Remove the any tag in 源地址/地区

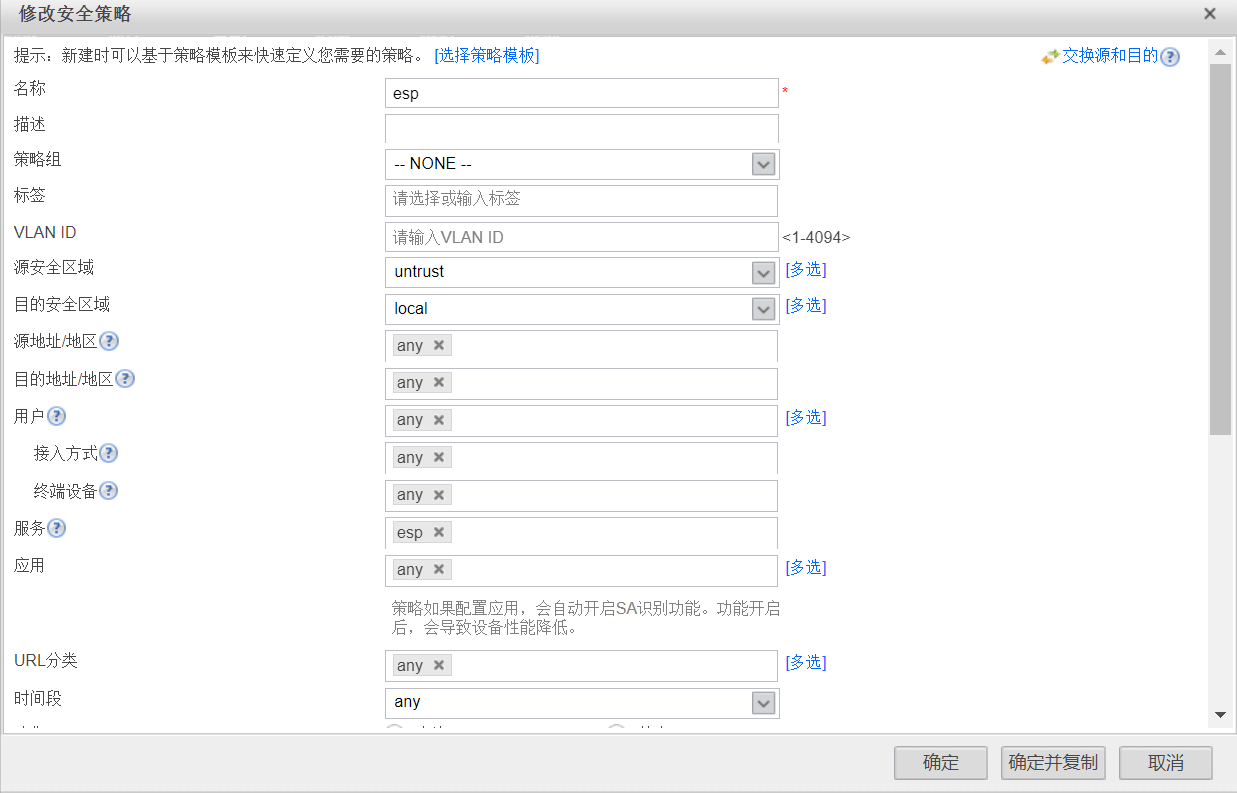tap(439, 345)
